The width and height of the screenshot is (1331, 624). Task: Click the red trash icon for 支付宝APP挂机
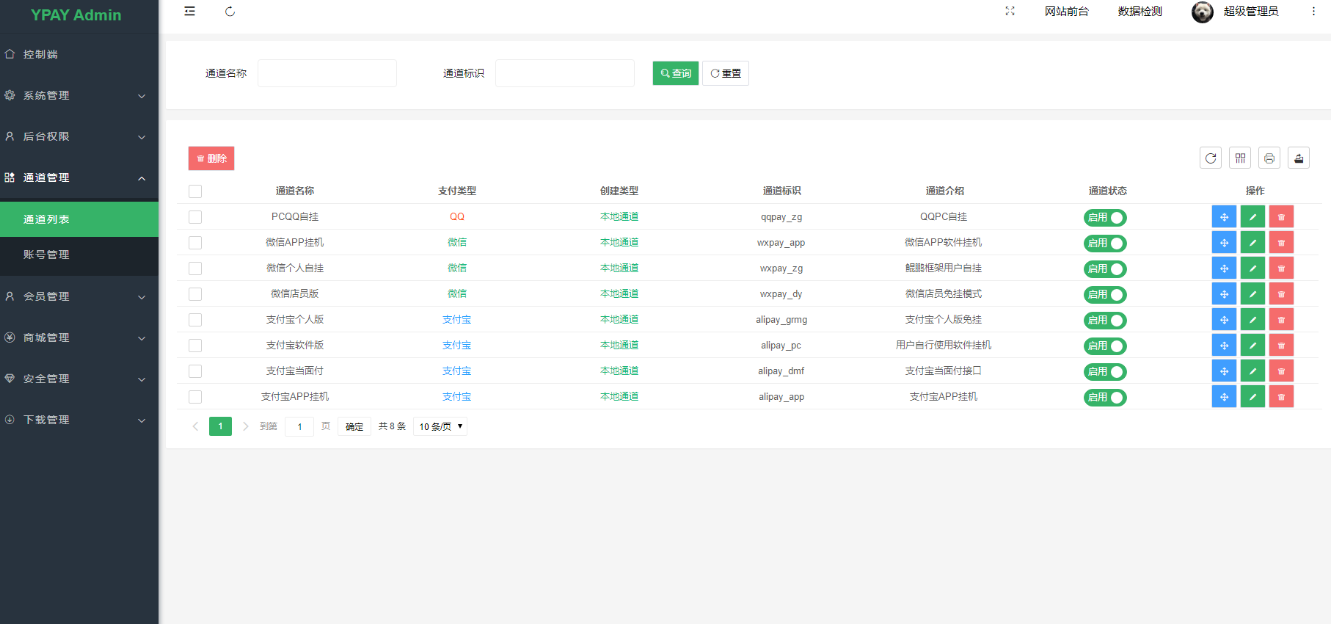[1281, 396]
